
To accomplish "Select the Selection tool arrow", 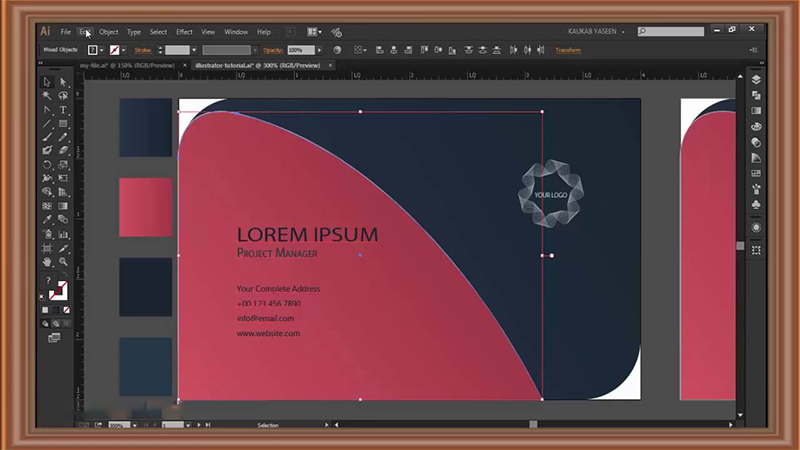I will (47, 82).
